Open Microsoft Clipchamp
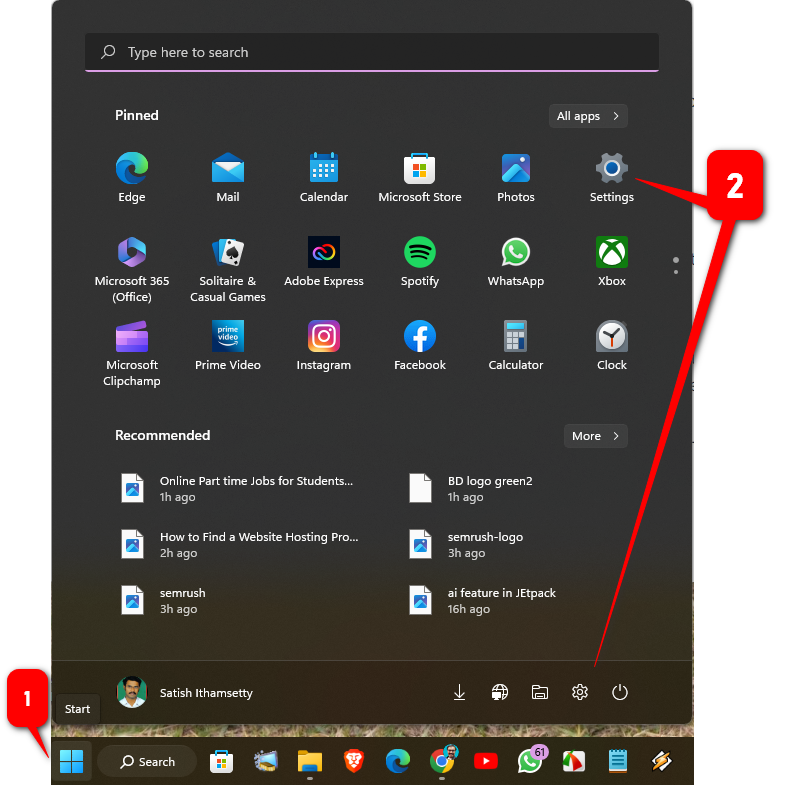The height and width of the screenshot is (785, 806). [x=132, y=354]
